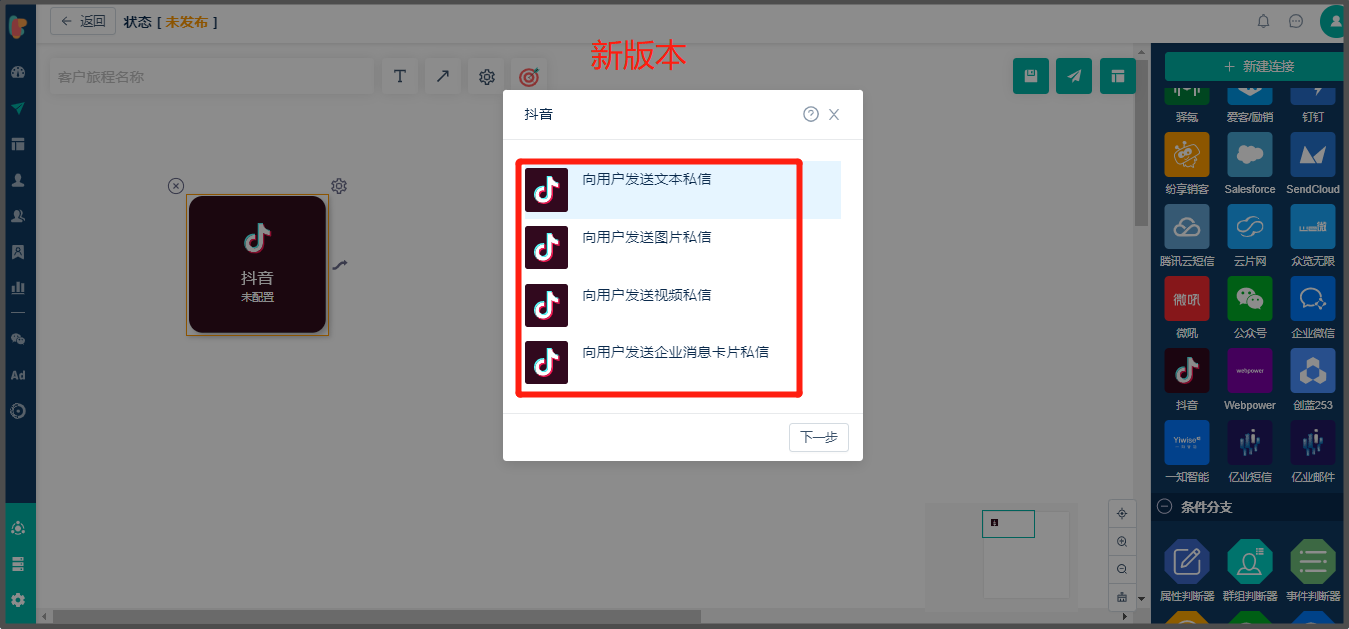Focus the 客户旅程名称 input field

[x=212, y=77]
